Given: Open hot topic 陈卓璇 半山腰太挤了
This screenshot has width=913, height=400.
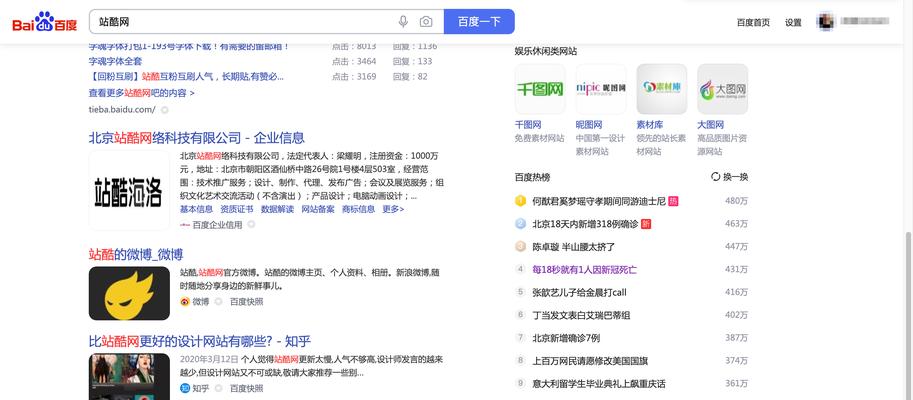Looking at the screenshot, I should [x=574, y=247].
